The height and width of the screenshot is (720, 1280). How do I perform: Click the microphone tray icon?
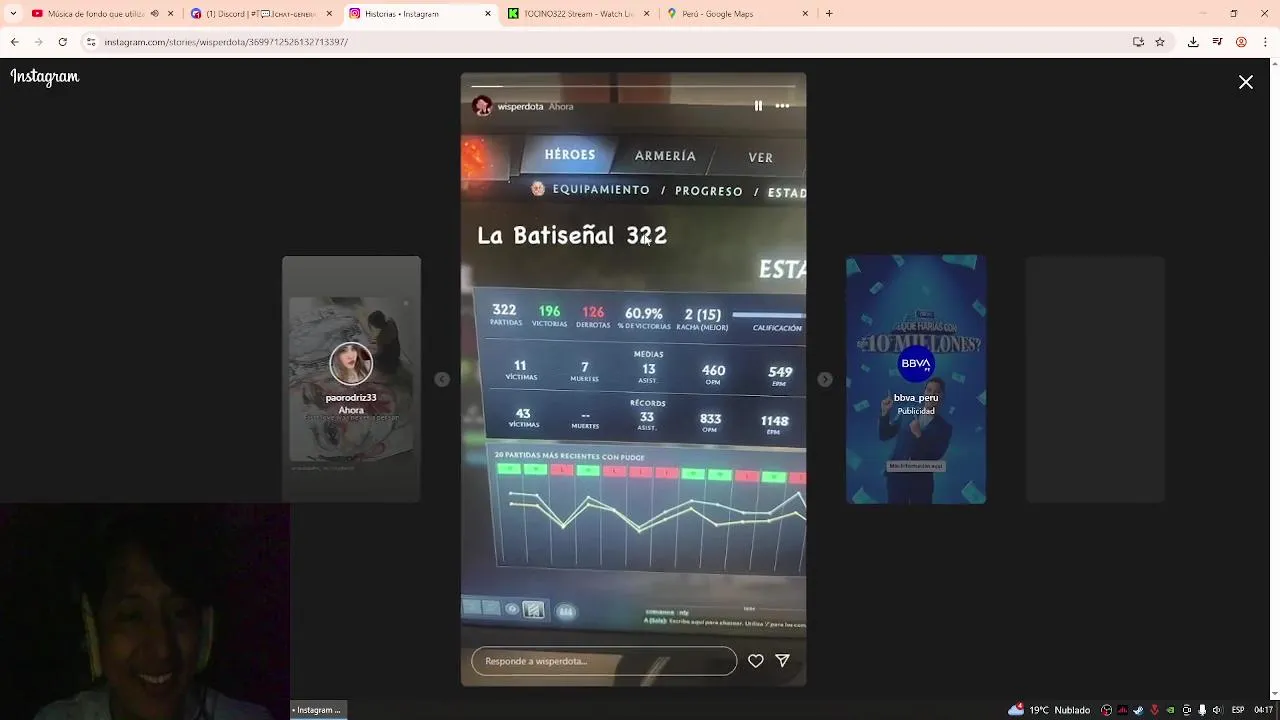tap(1202, 710)
